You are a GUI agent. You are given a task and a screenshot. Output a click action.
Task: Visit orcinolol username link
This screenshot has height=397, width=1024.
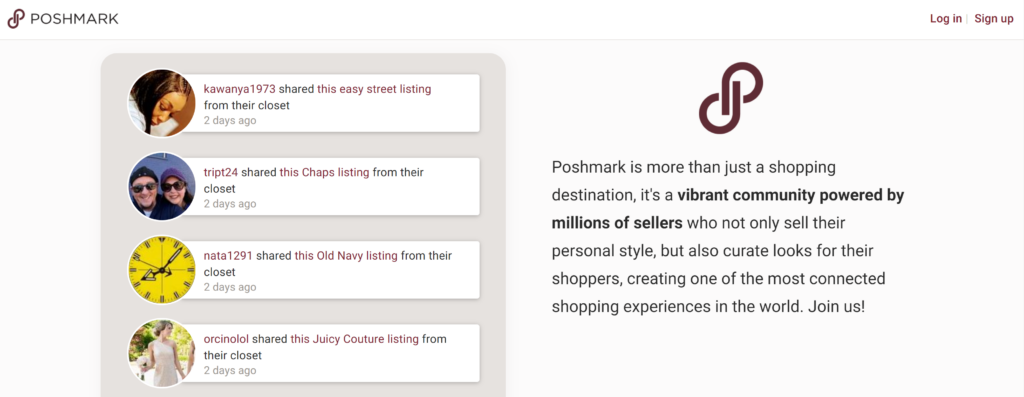226,339
